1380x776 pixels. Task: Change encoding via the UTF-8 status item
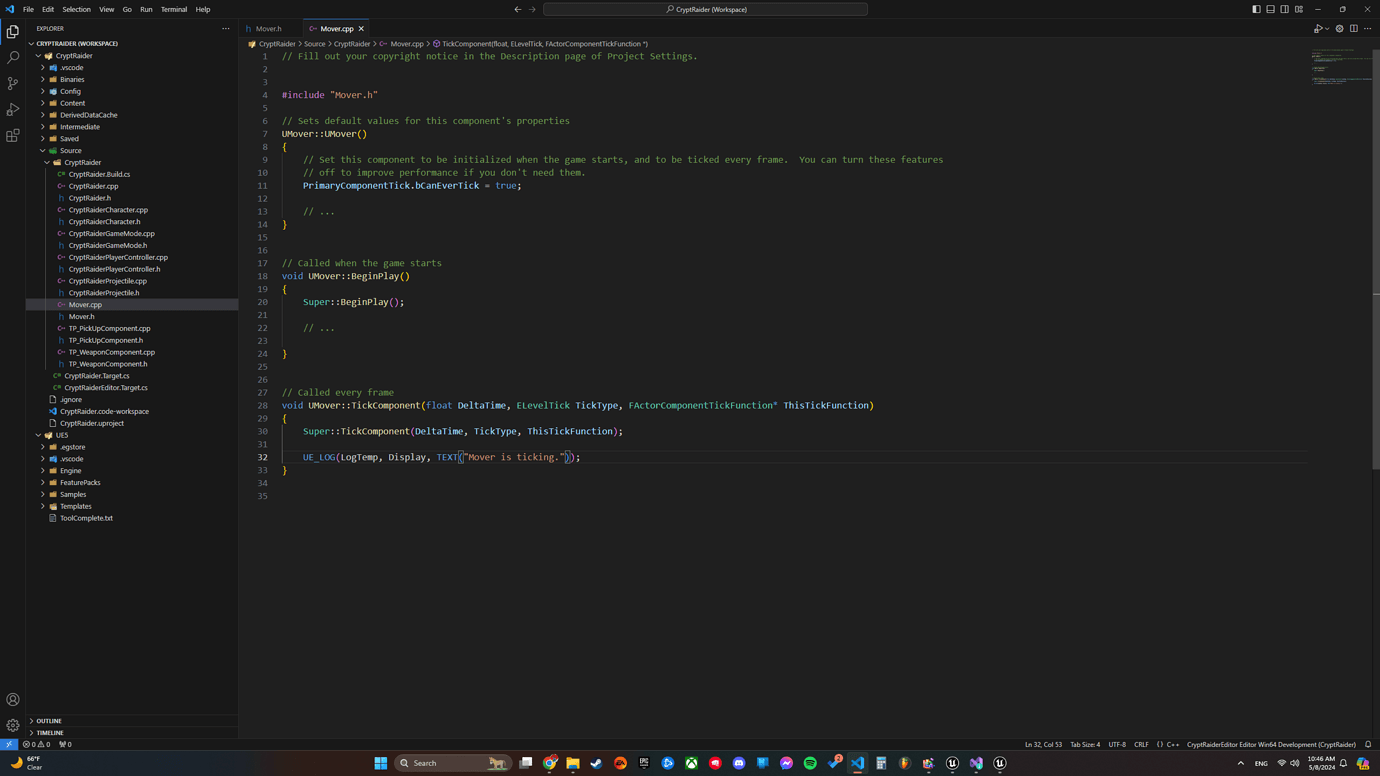click(x=1118, y=744)
